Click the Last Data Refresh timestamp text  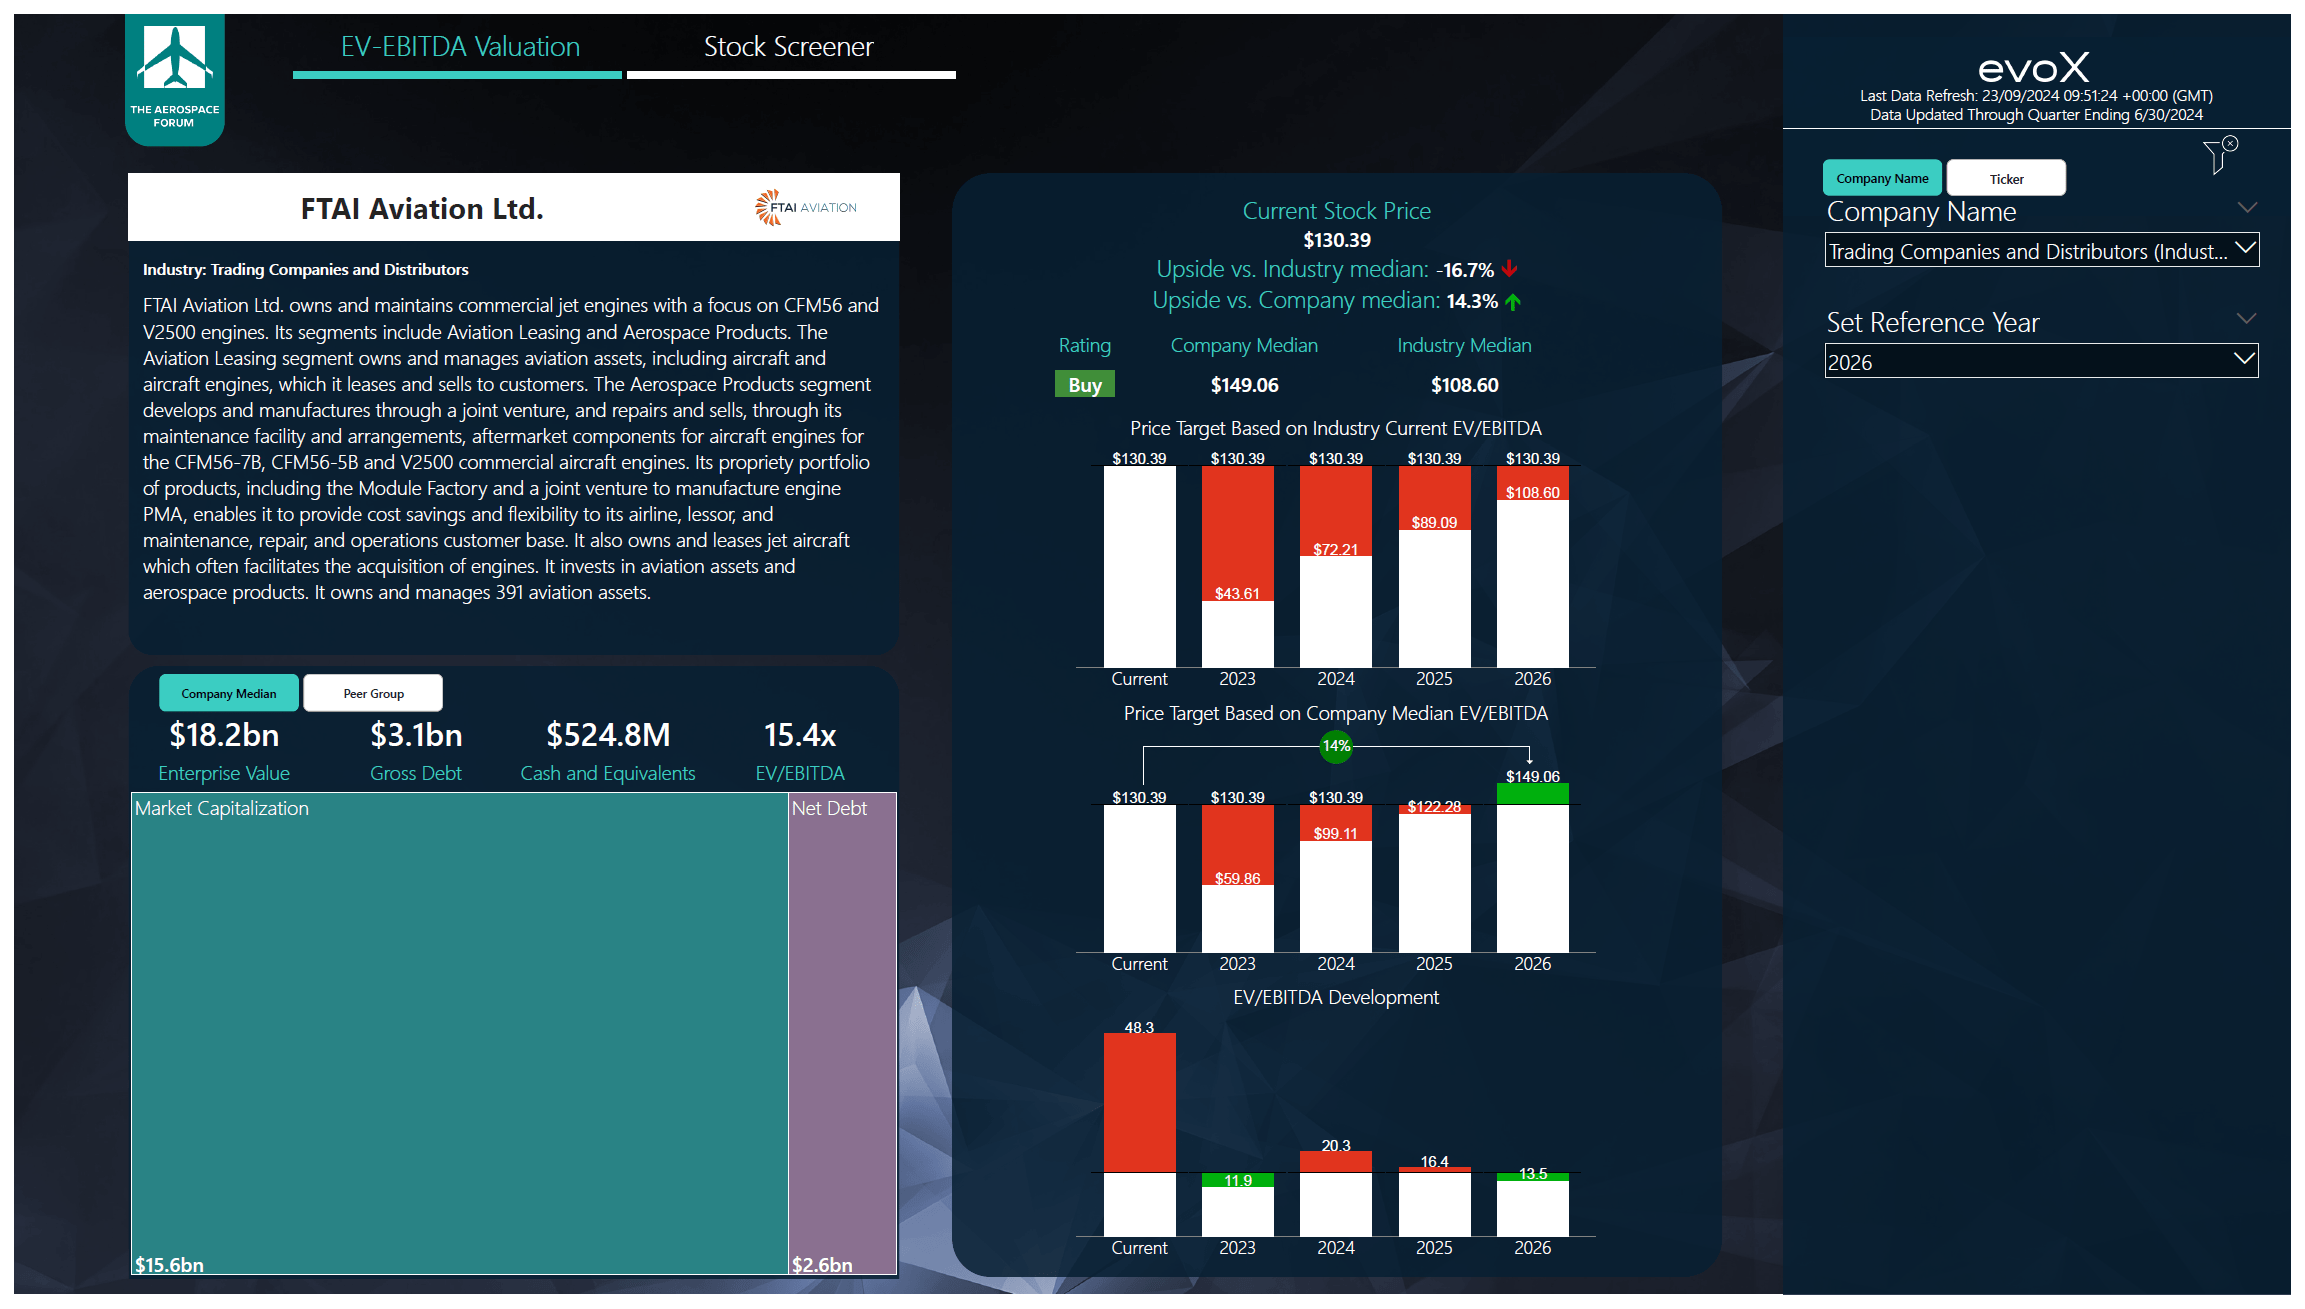(2036, 96)
